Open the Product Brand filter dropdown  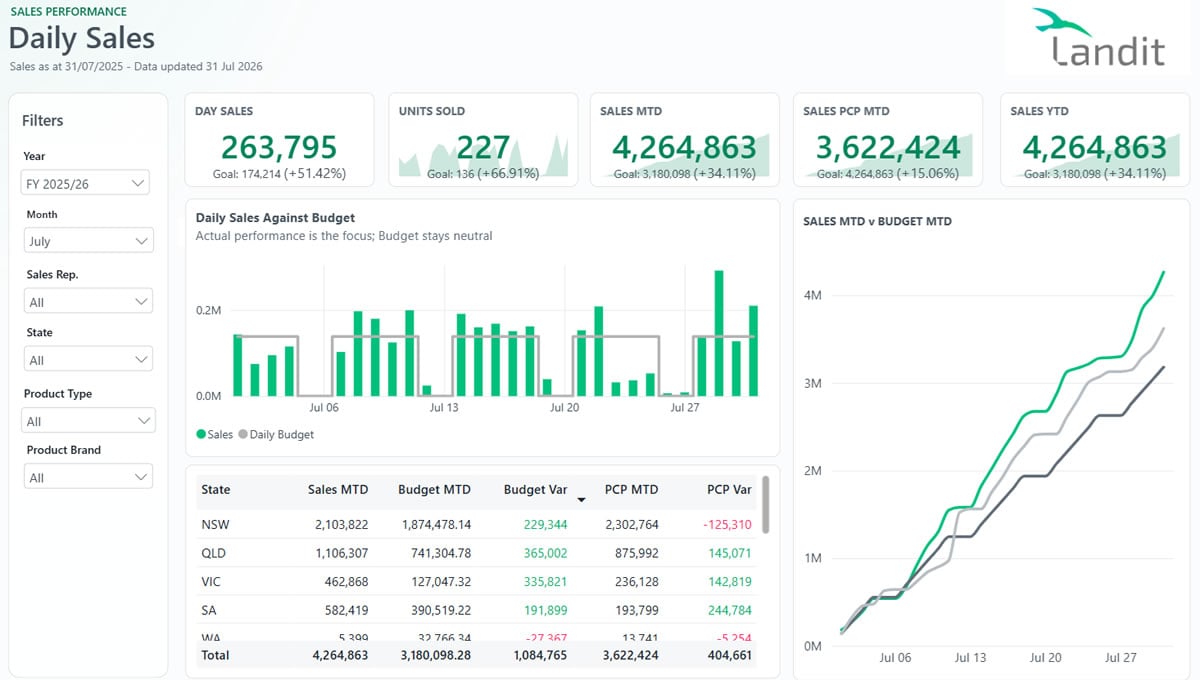(88, 477)
